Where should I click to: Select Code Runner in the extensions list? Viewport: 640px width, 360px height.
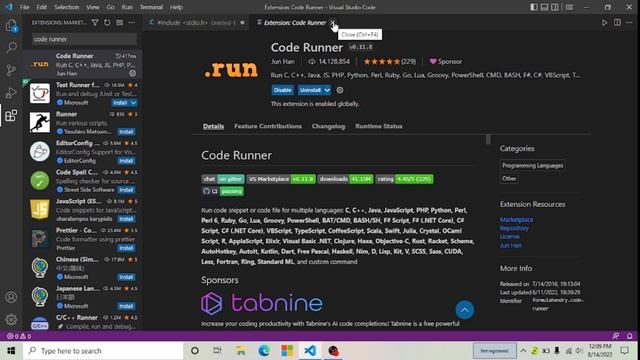(x=82, y=64)
